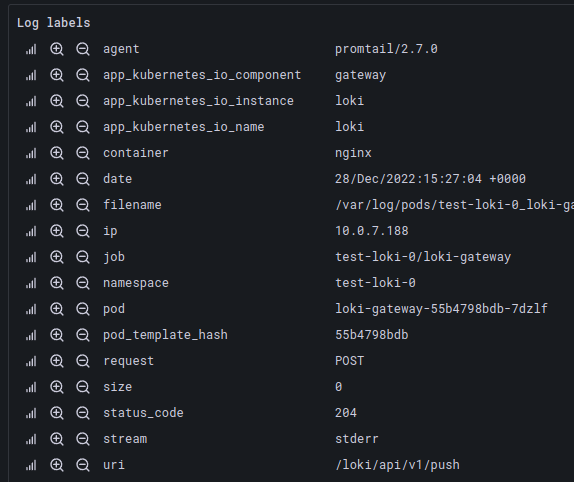Filter out stream stderr value
The height and width of the screenshot is (482, 574).
(83, 439)
